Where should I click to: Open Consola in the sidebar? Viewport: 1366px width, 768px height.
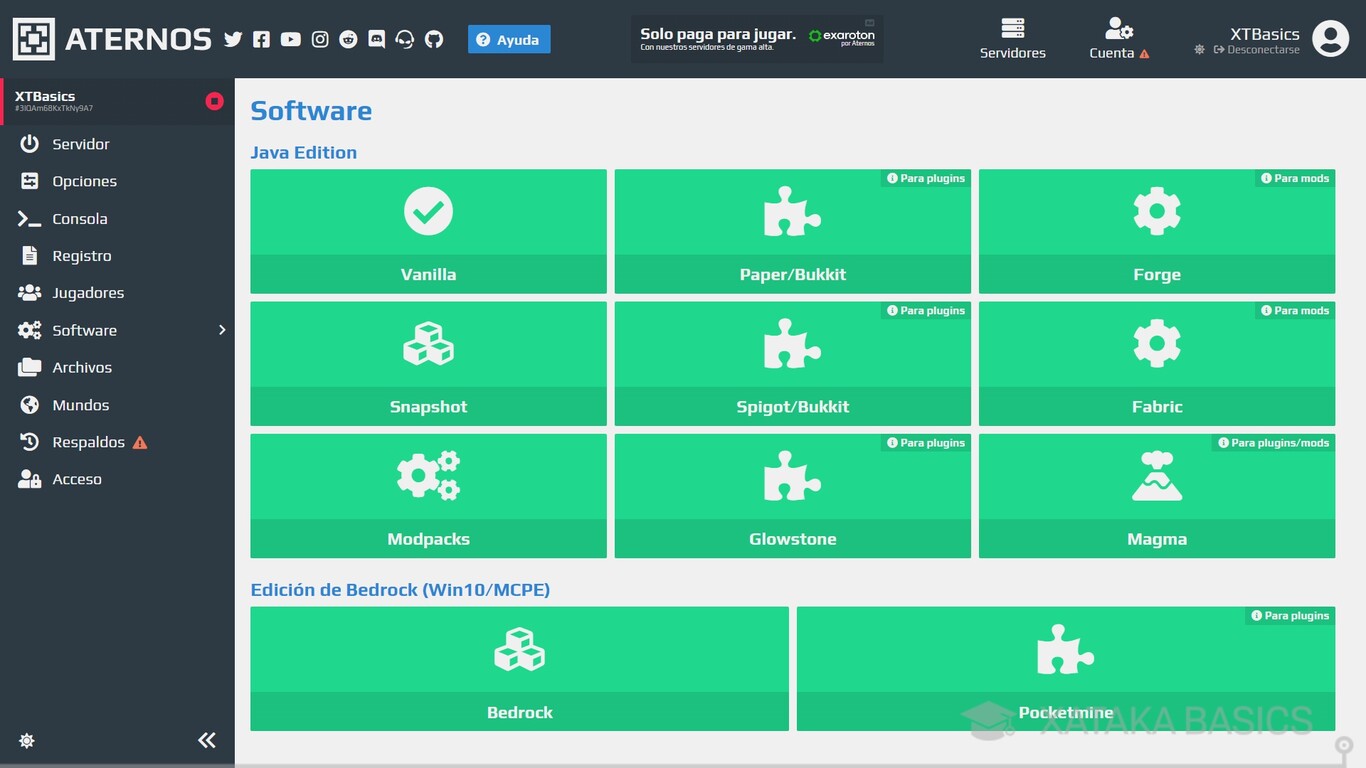coord(79,219)
